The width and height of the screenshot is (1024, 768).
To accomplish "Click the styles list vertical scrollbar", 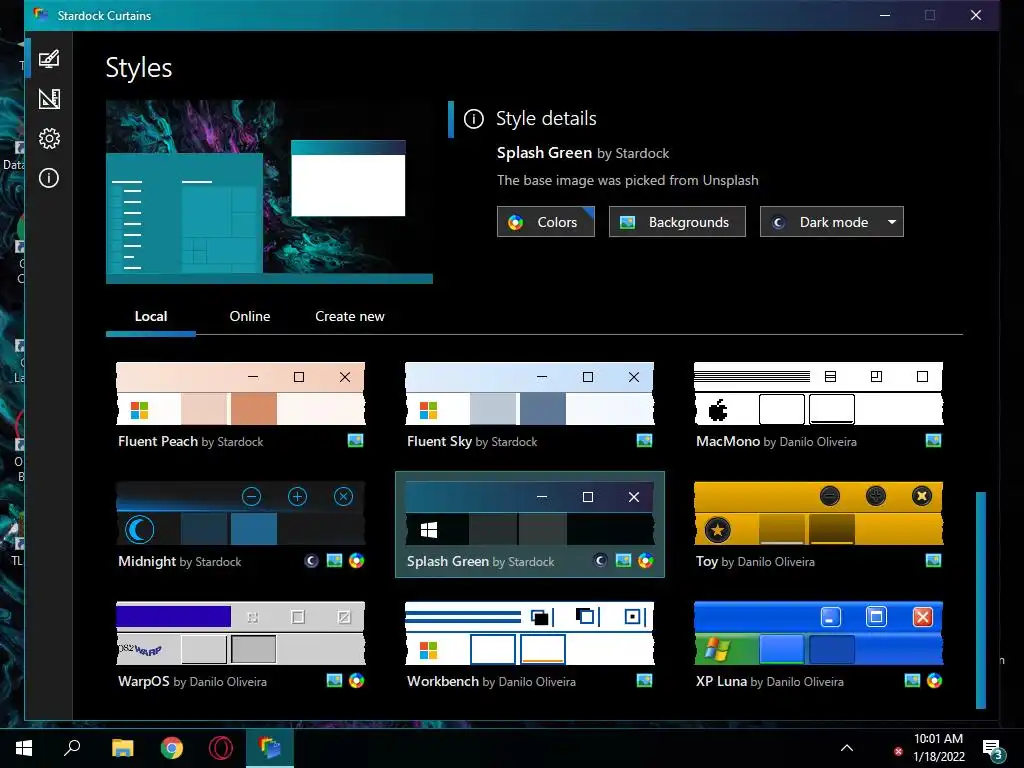I will pos(980,600).
